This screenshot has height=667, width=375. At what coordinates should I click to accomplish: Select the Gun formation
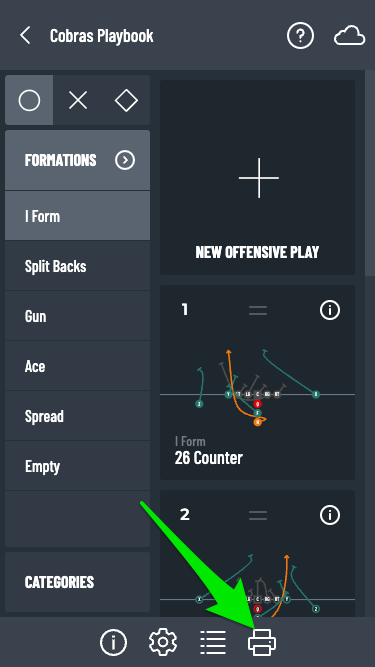77,316
